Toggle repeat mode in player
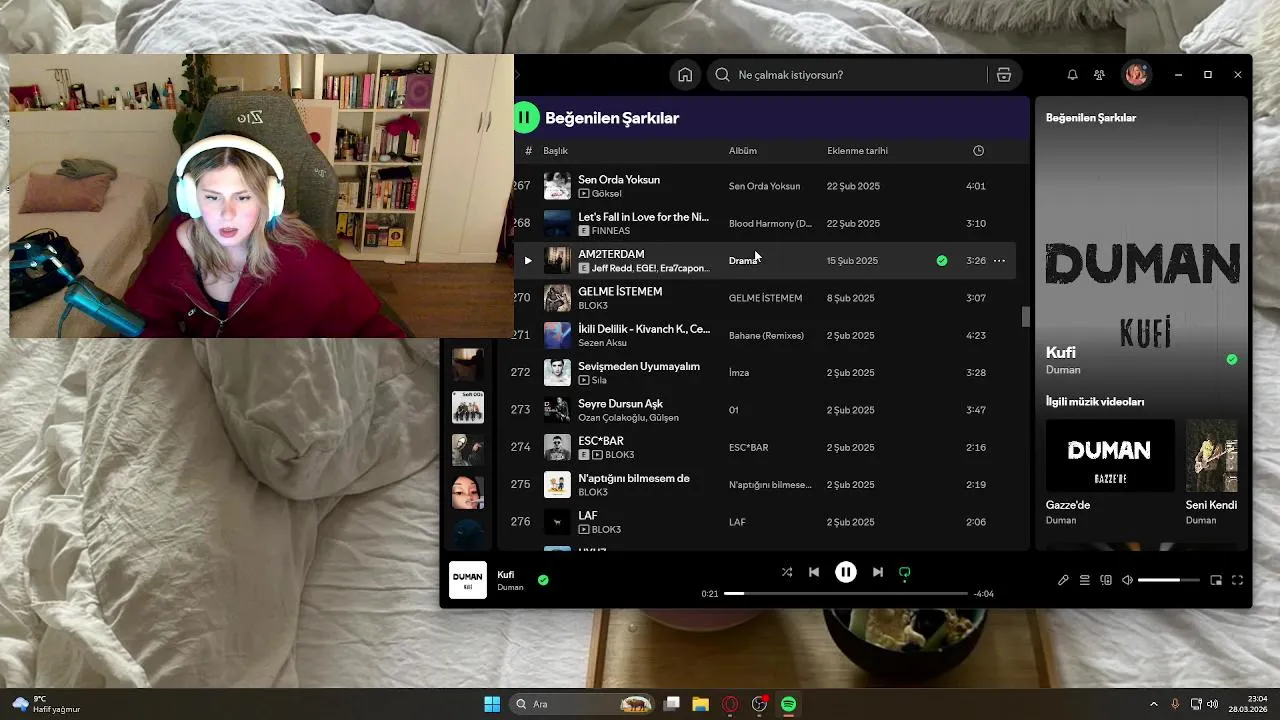 (x=905, y=573)
